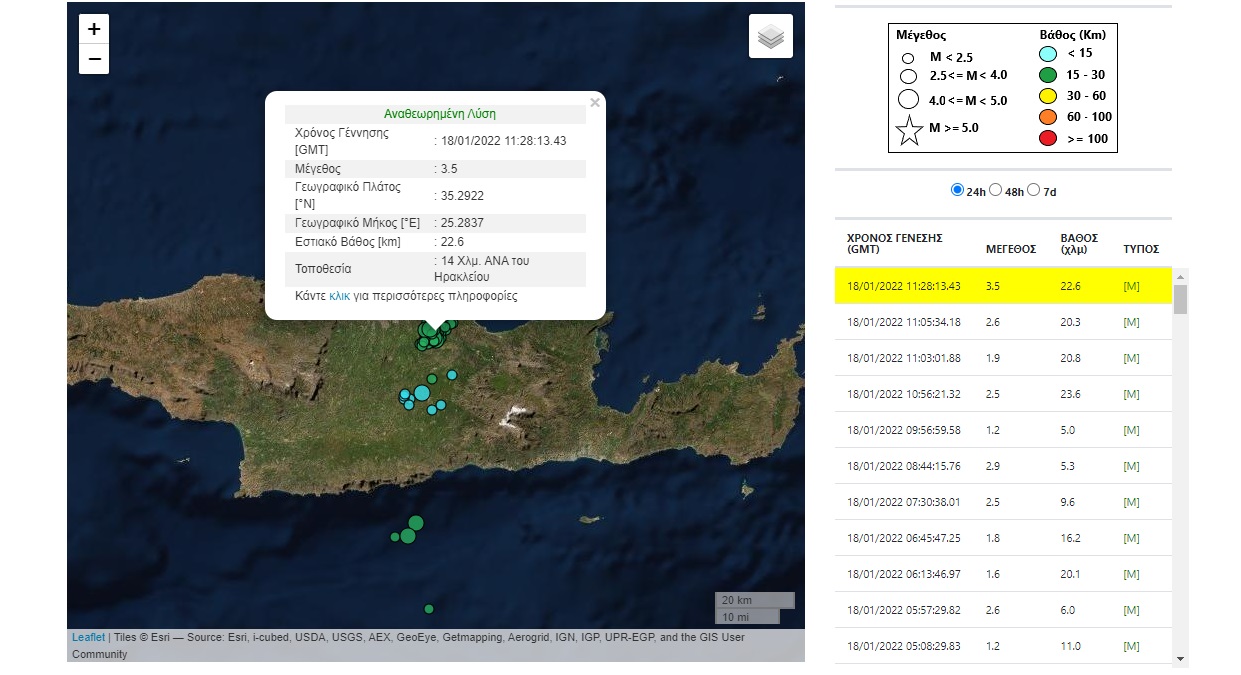Open the Leaflet attribution link

coord(87,636)
